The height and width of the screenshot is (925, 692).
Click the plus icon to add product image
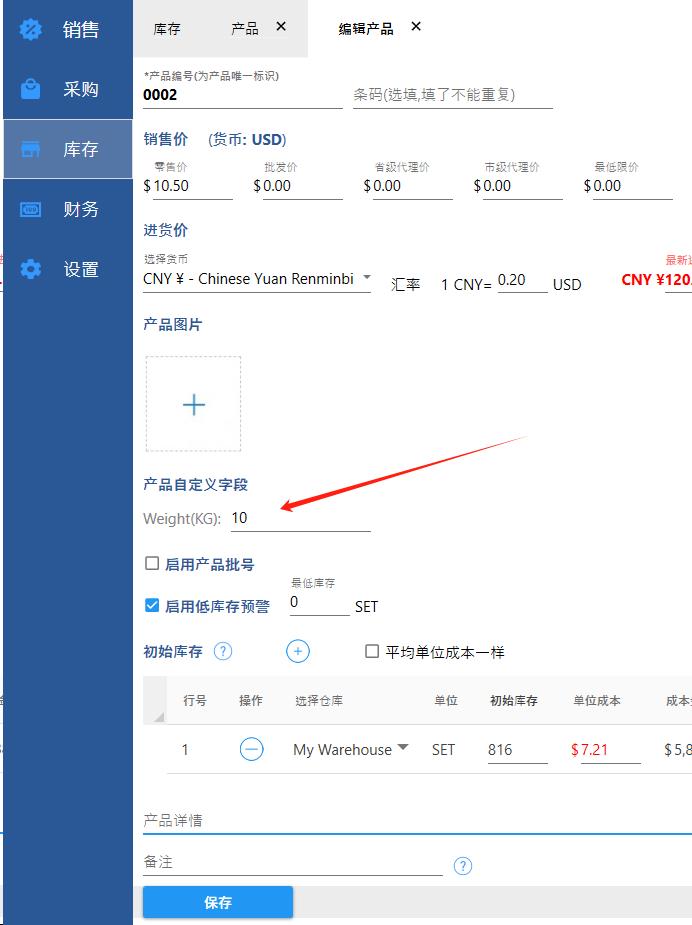point(193,404)
